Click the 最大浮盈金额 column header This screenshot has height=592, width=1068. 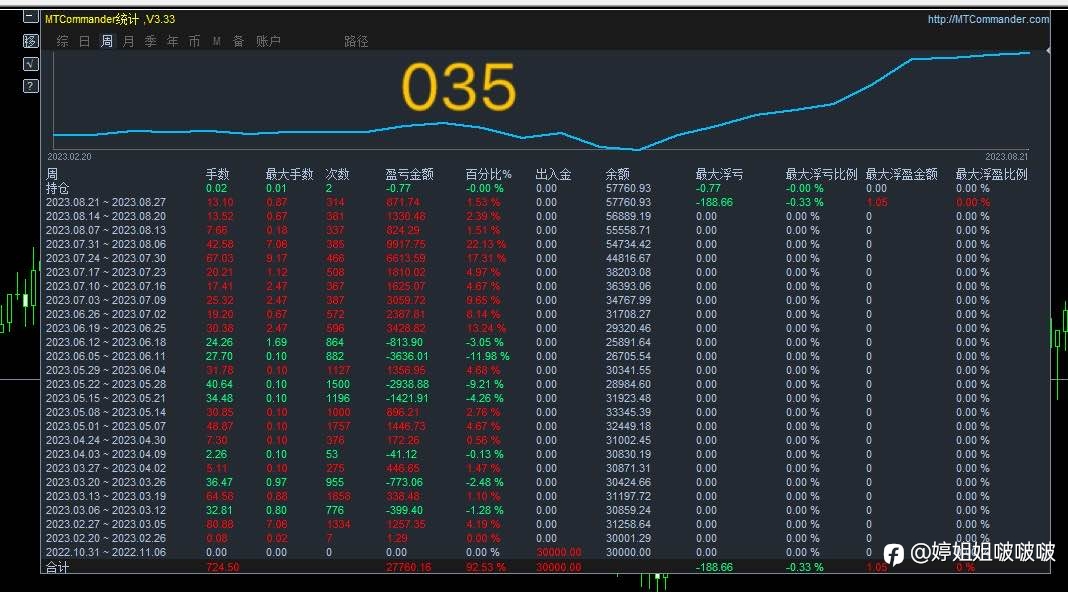(902, 174)
